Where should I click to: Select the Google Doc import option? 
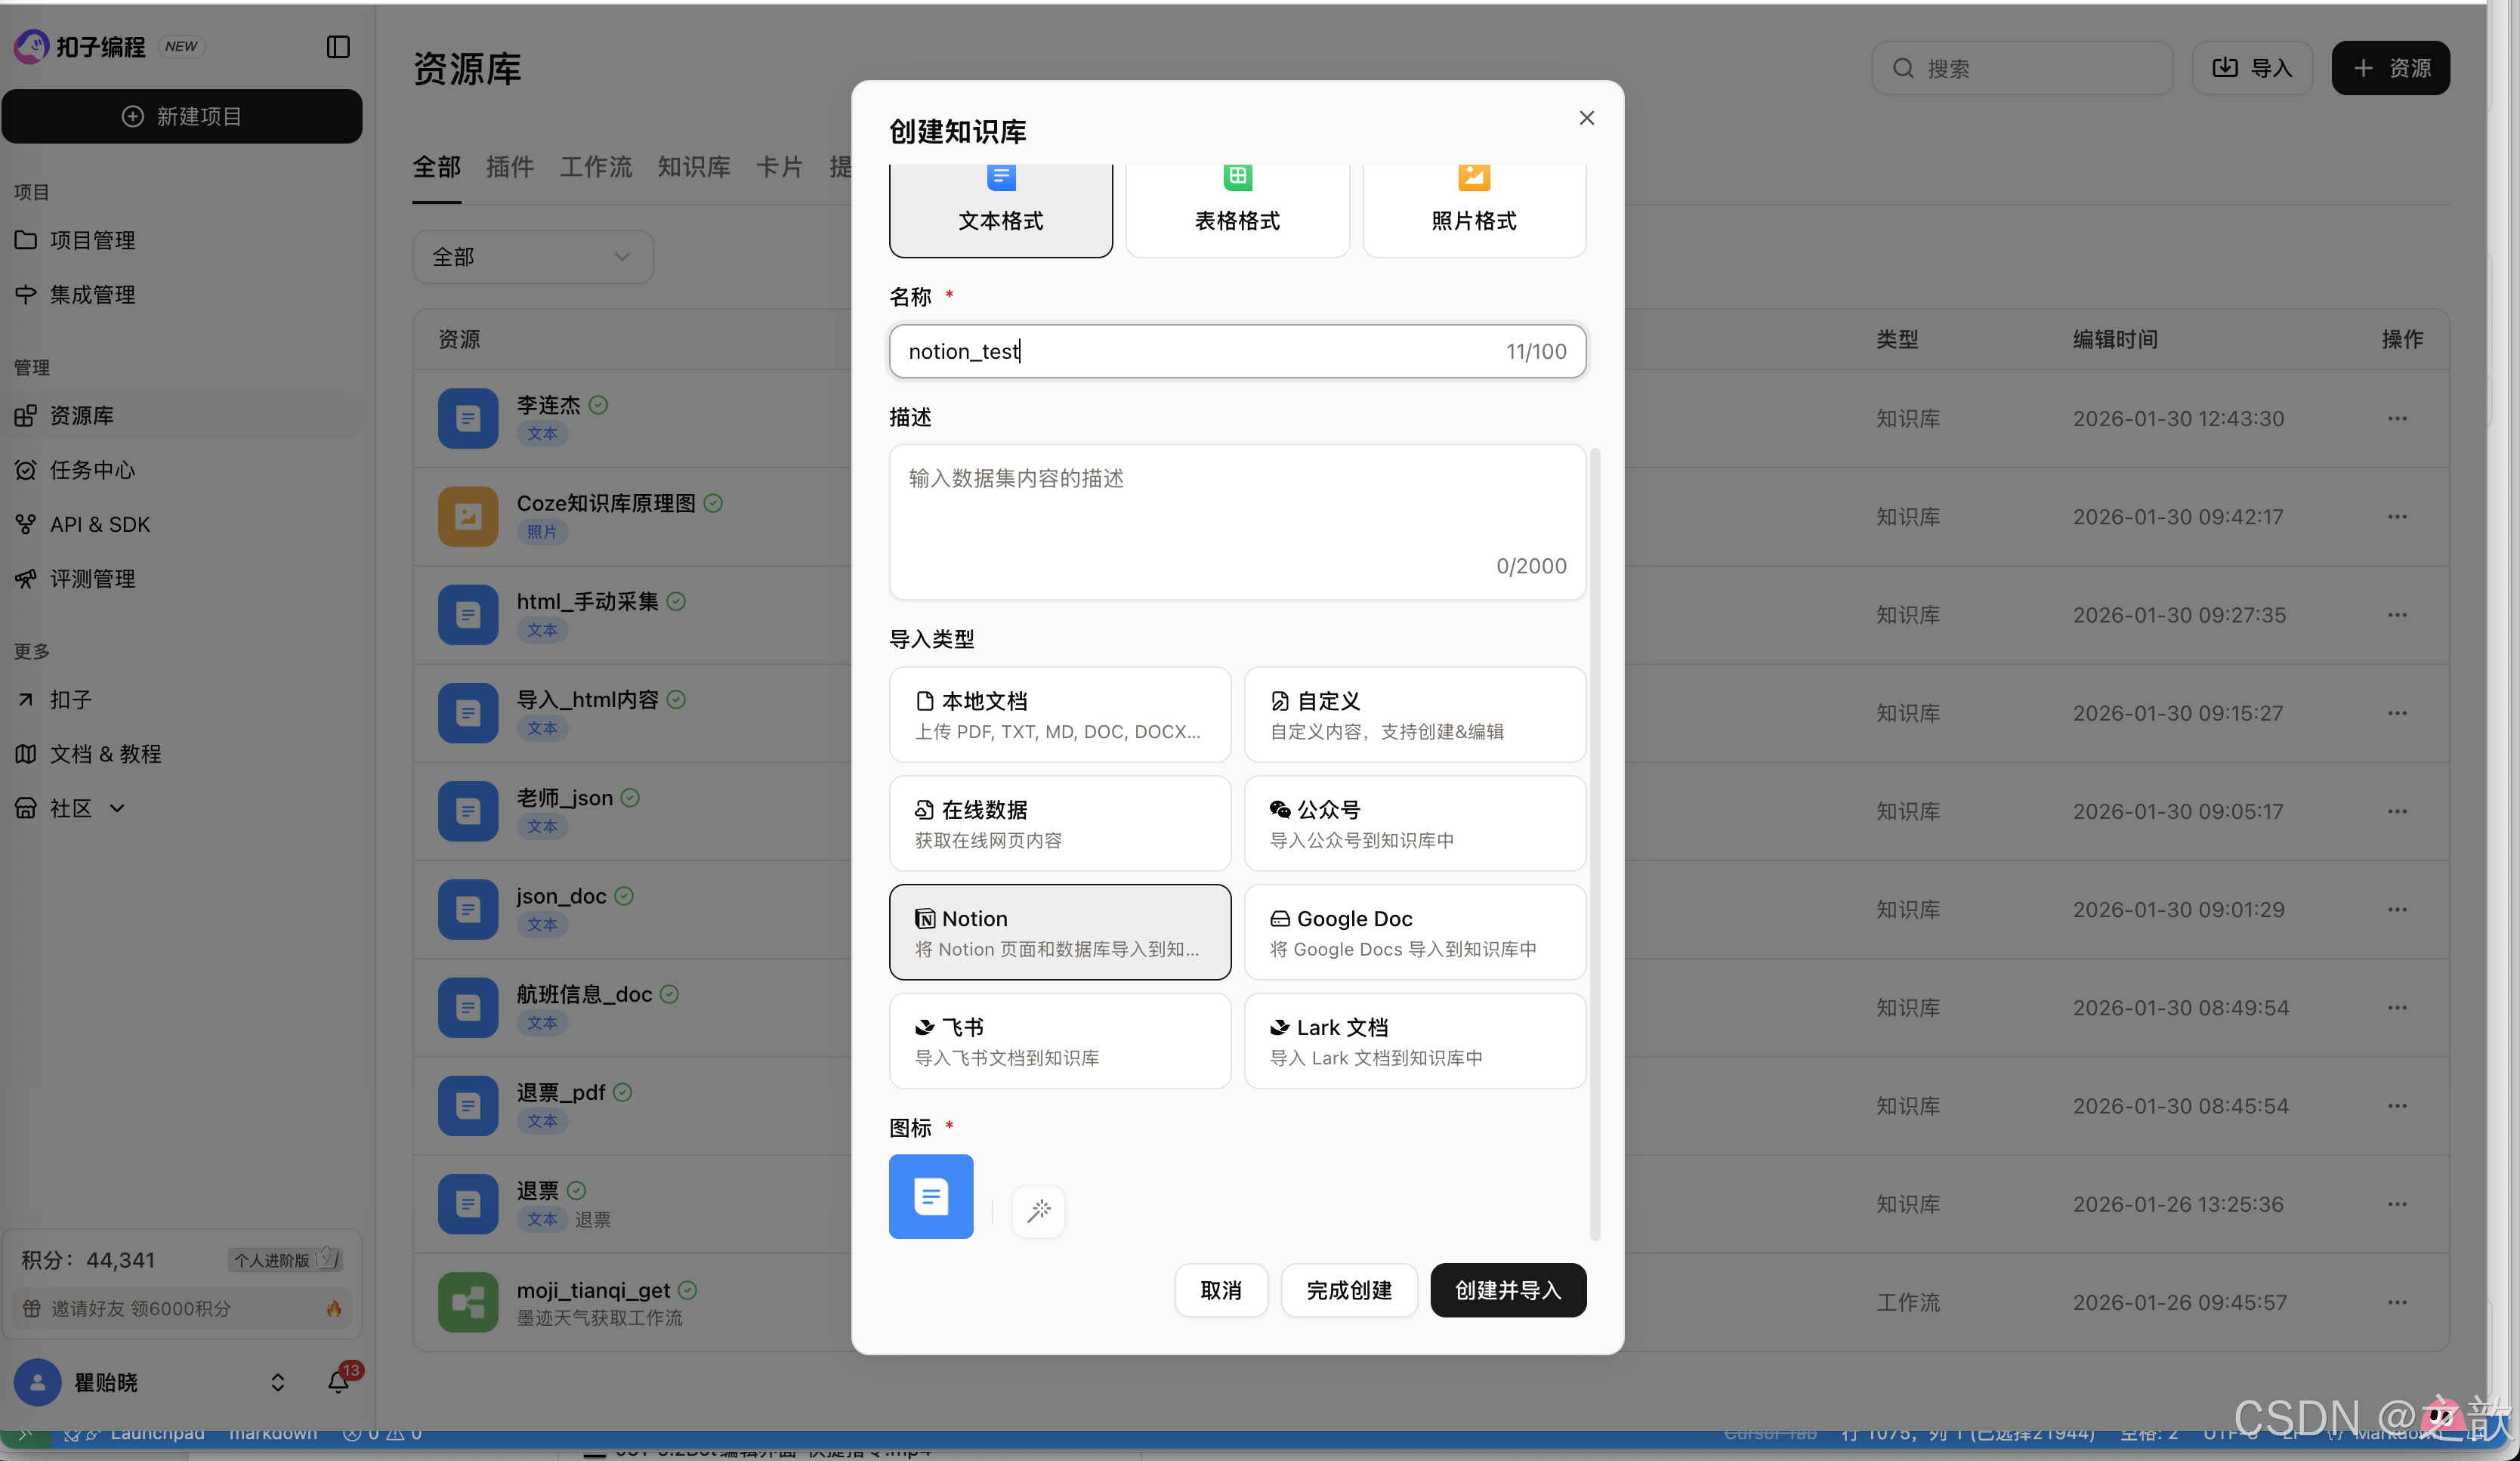[x=1413, y=931]
